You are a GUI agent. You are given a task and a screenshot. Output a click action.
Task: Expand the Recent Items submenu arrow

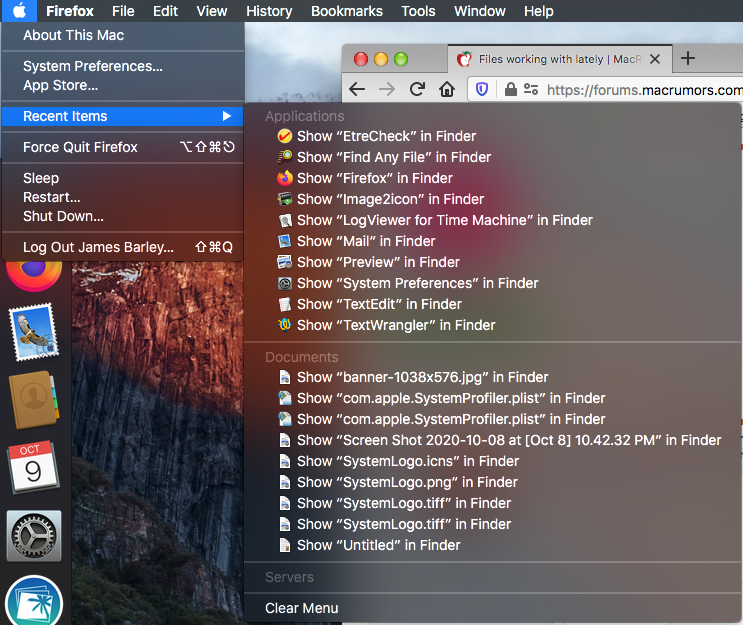[227, 116]
